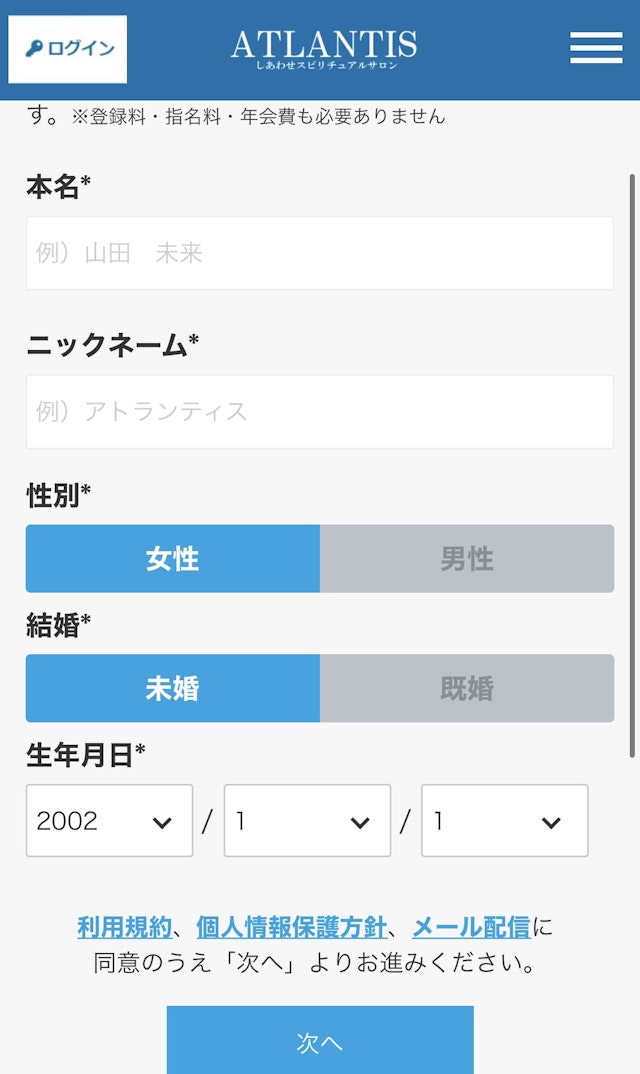Expand the birth month dropdown

[x=306, y=821]
